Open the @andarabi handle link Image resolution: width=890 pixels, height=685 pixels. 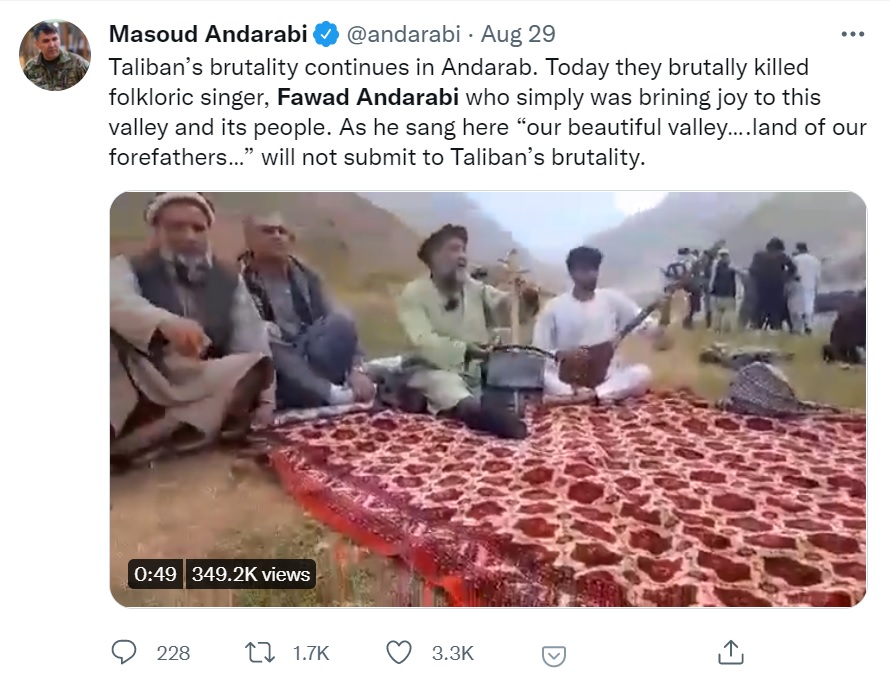[x=403, y=35]
